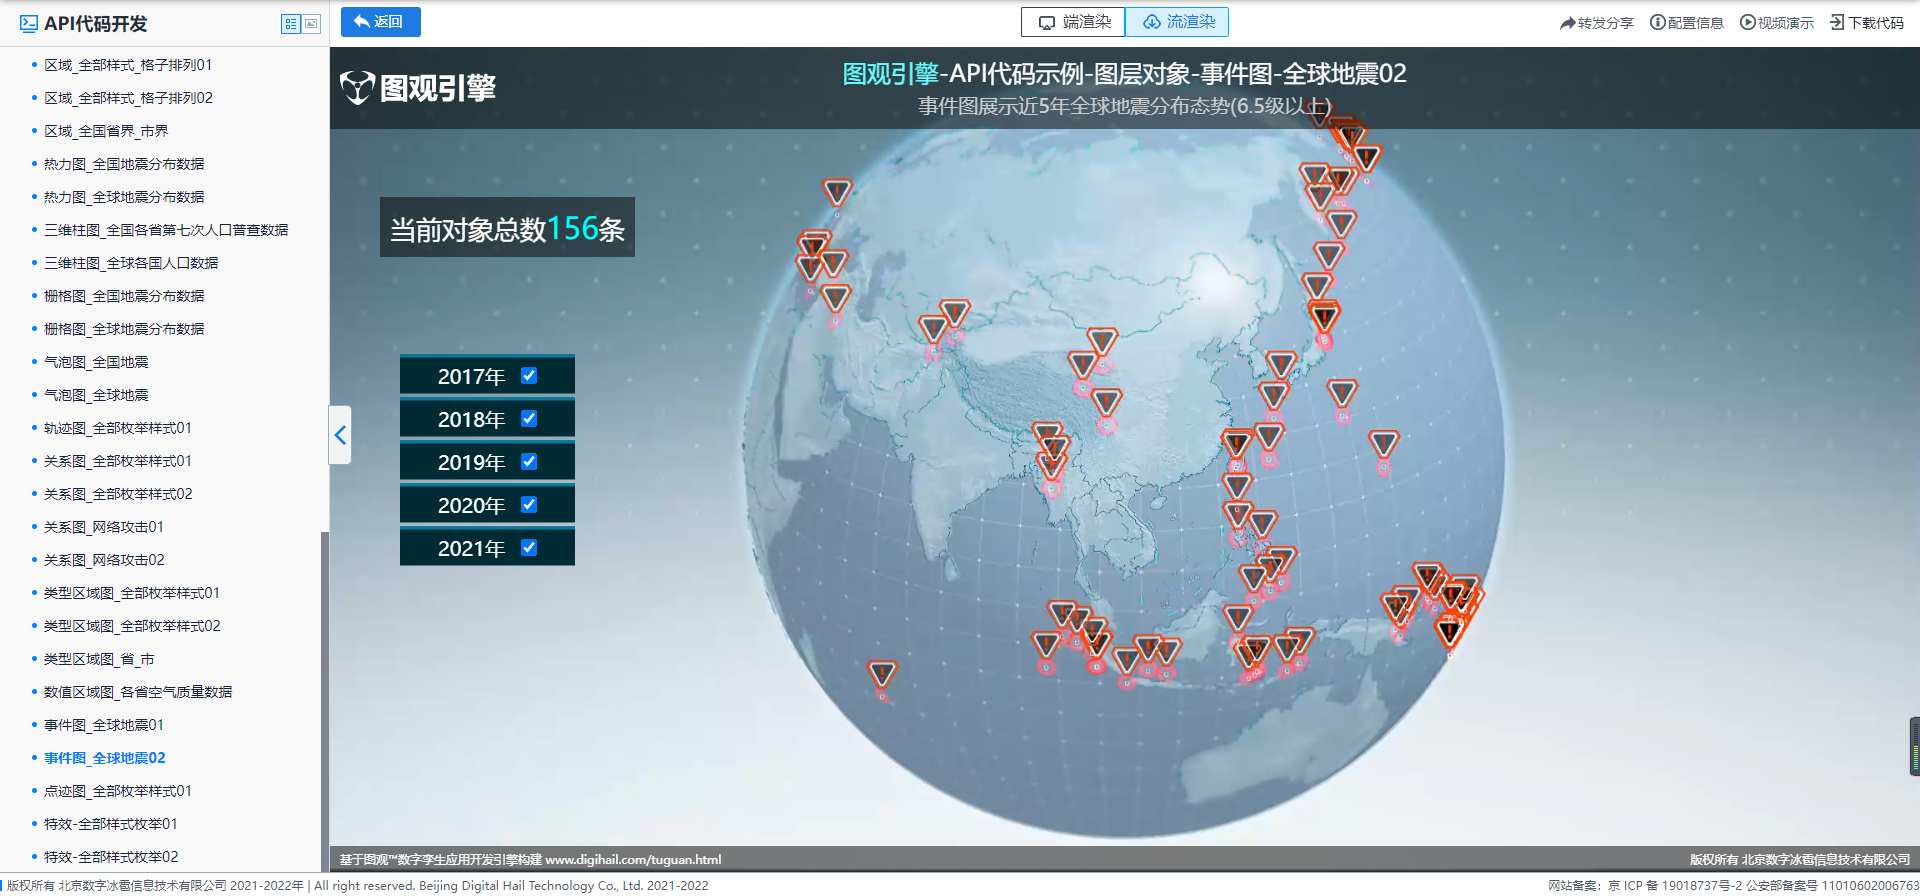The height and width of the screenshot is (896, 1920).
Task: Click the green performance meter widget
Action: (x=1915, y=746)
